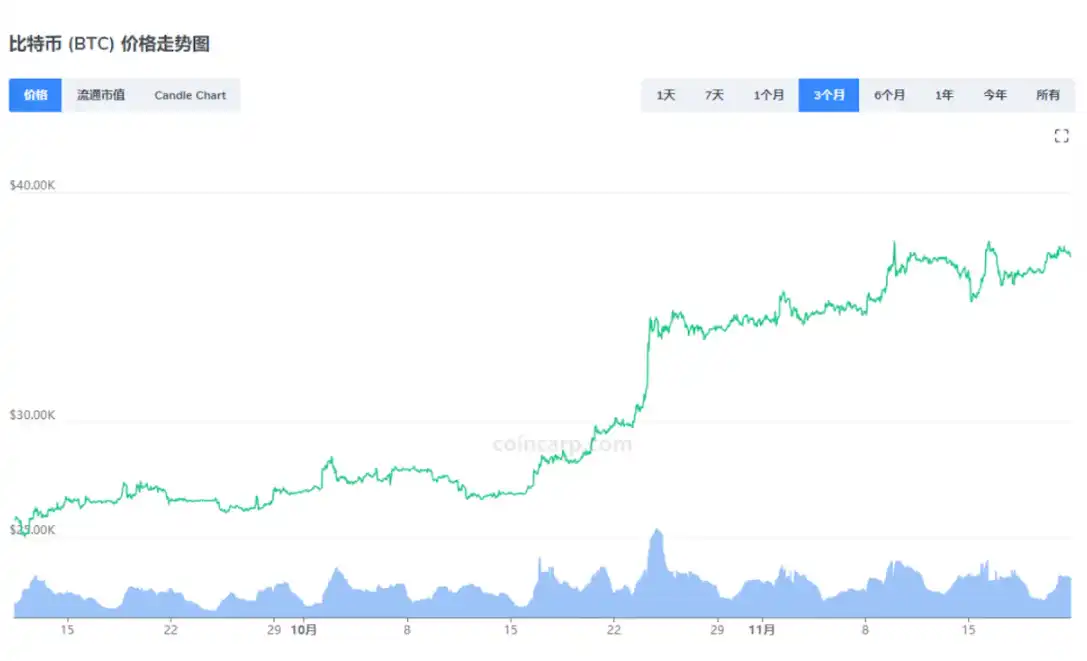Choose the 7天 time range
Image resolution: width=1087 pixels, height=661 pixels.
coord(714,95)
